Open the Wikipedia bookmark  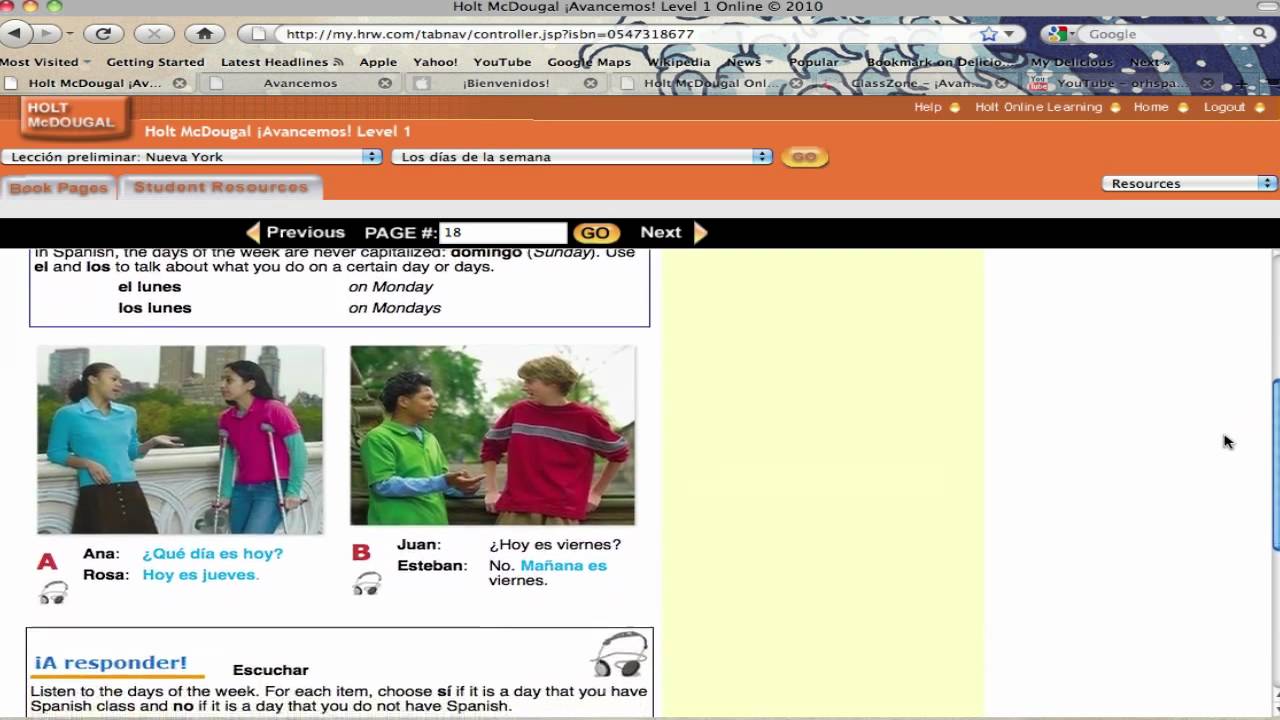click(x=678, y=62)
